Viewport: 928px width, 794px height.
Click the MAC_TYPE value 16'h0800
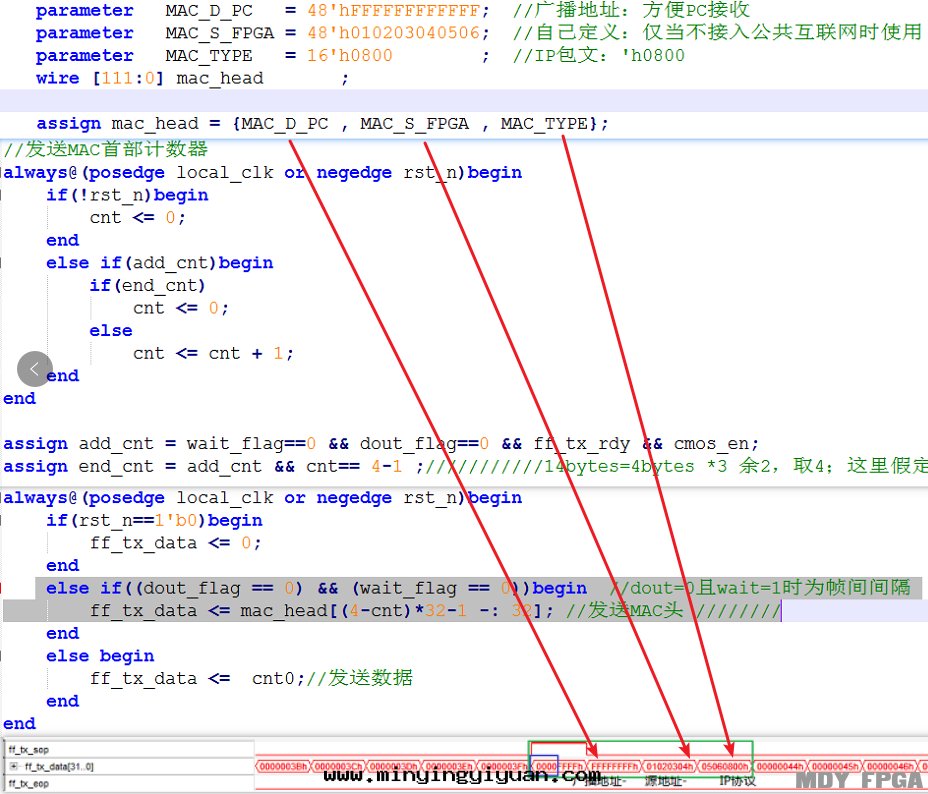349,56
